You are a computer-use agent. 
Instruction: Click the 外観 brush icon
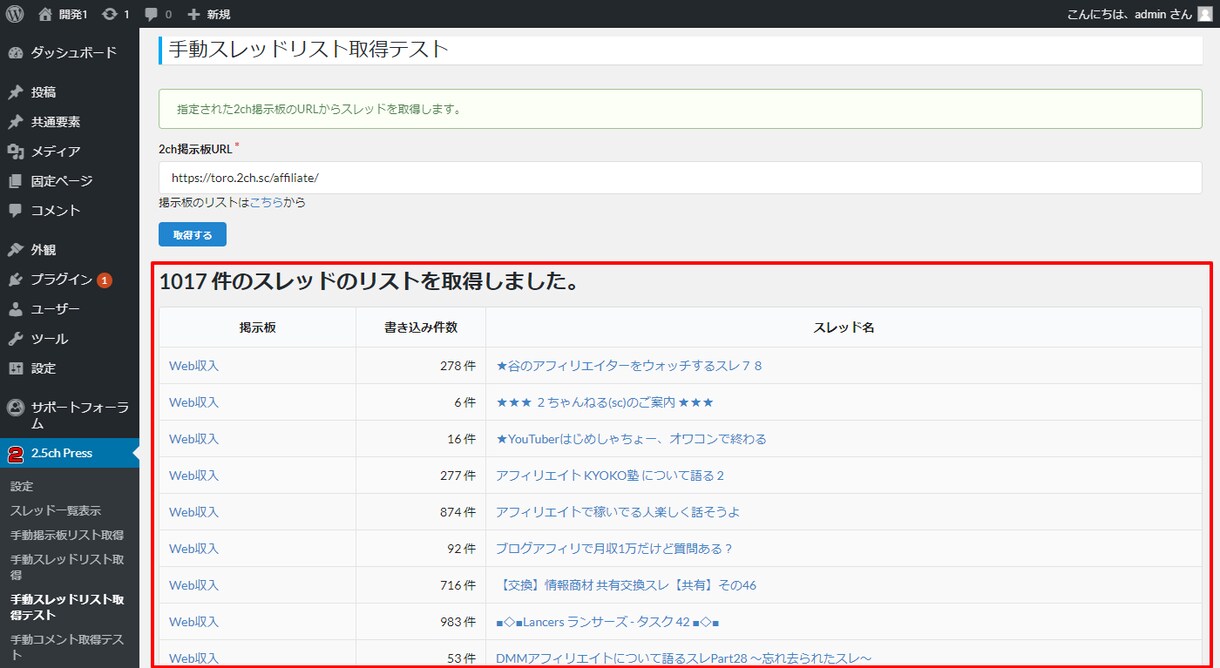[15, 250]
